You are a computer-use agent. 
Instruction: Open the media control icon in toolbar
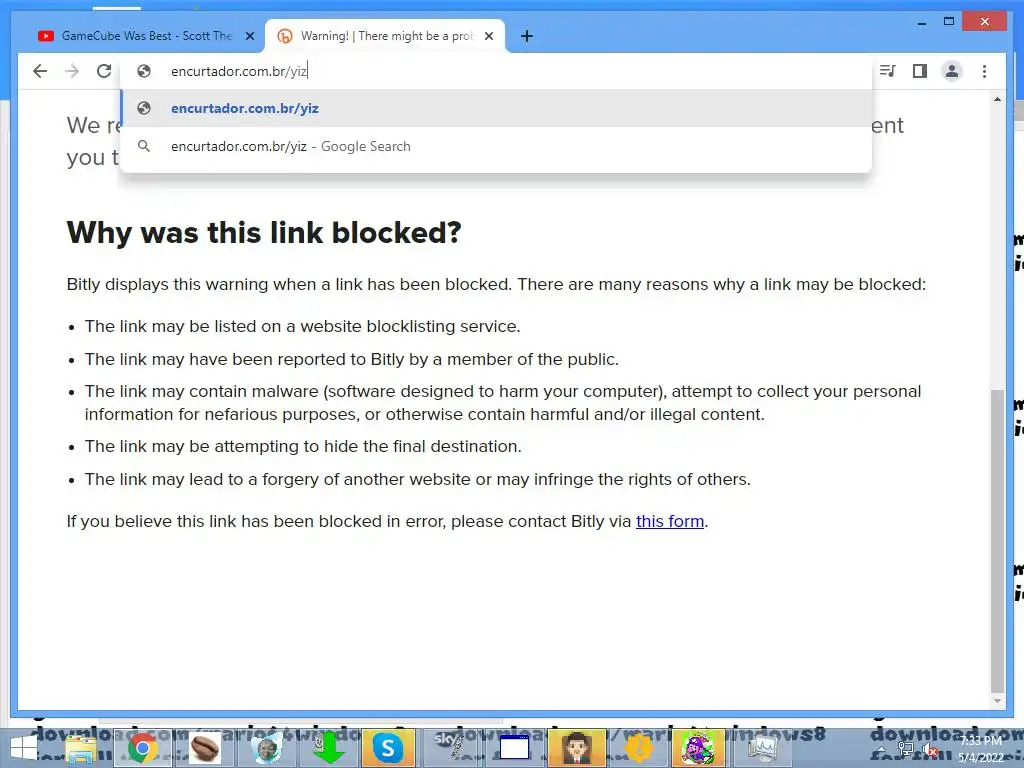click(888, 71)
